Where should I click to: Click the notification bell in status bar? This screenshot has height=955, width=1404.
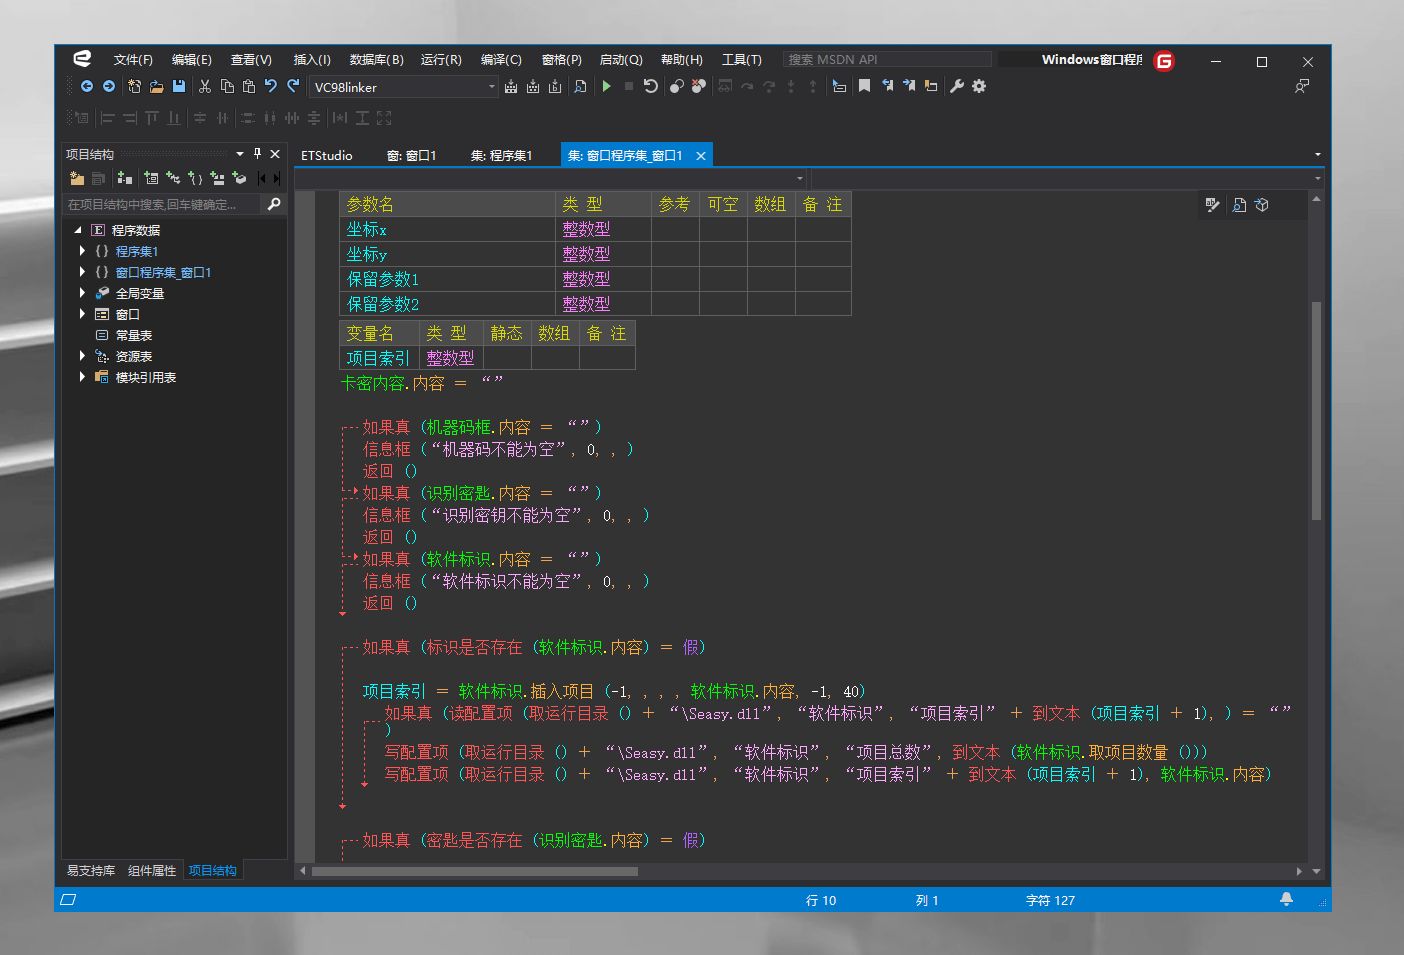pos(1286,899)
